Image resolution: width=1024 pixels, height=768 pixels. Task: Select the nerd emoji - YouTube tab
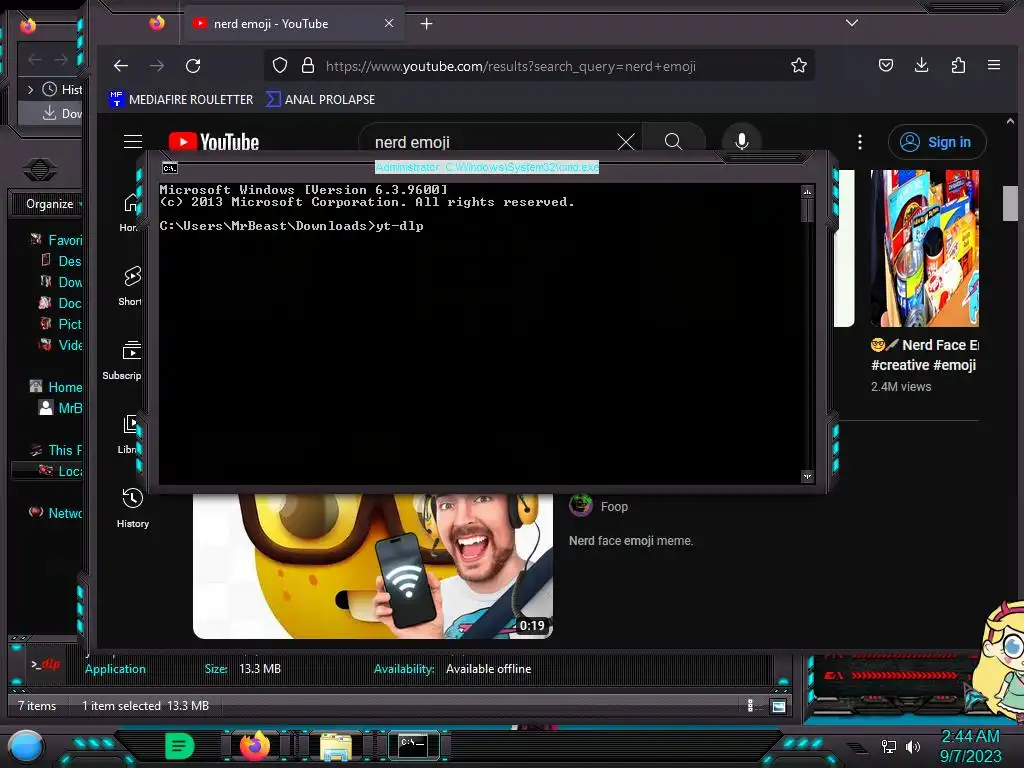click(294, 24)
